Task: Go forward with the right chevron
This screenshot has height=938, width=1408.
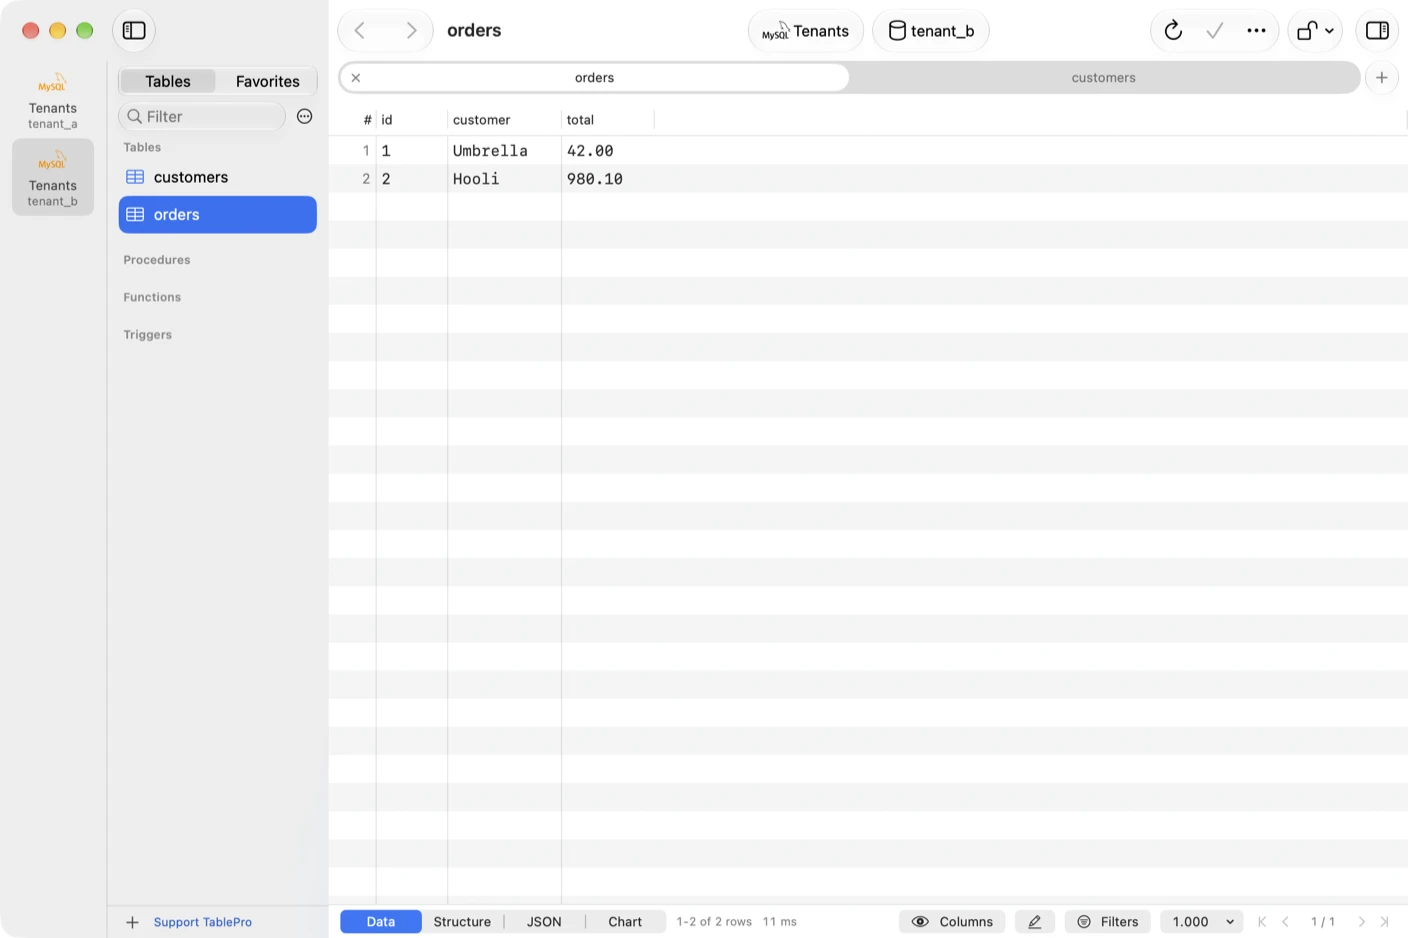Action: tap(410, 31)
